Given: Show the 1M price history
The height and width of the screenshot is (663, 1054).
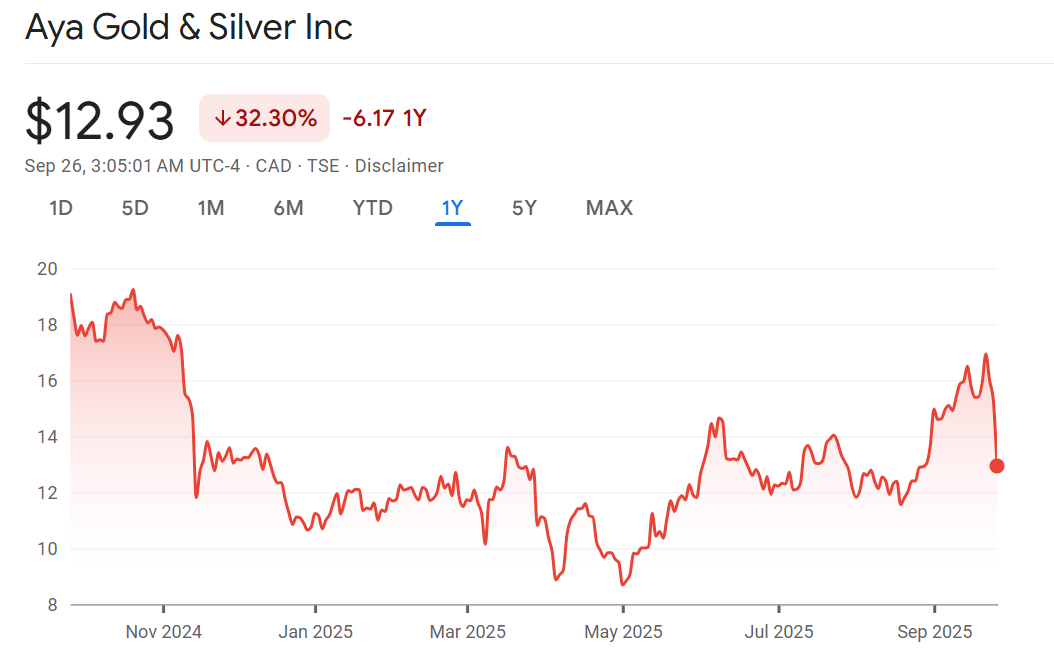Looking at the screenshot, I should tap(210, 208).
